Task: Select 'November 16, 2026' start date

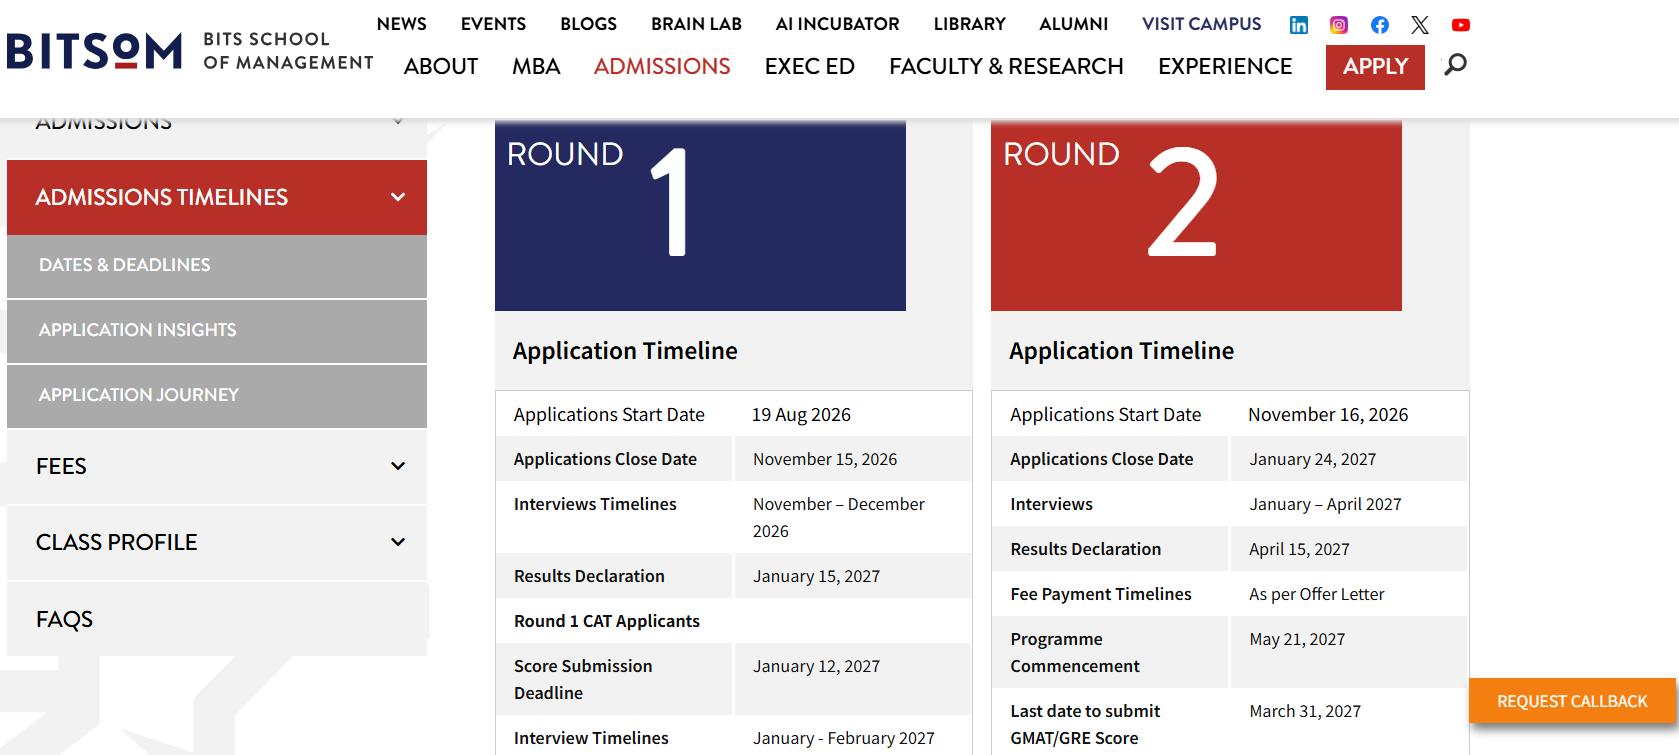Action: click(x=1328, y=415)
